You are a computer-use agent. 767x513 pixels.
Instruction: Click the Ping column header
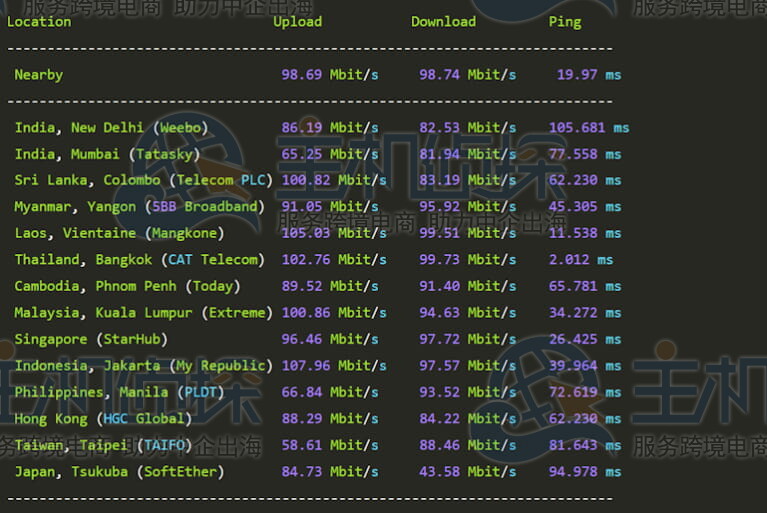(x=564, y=21)
